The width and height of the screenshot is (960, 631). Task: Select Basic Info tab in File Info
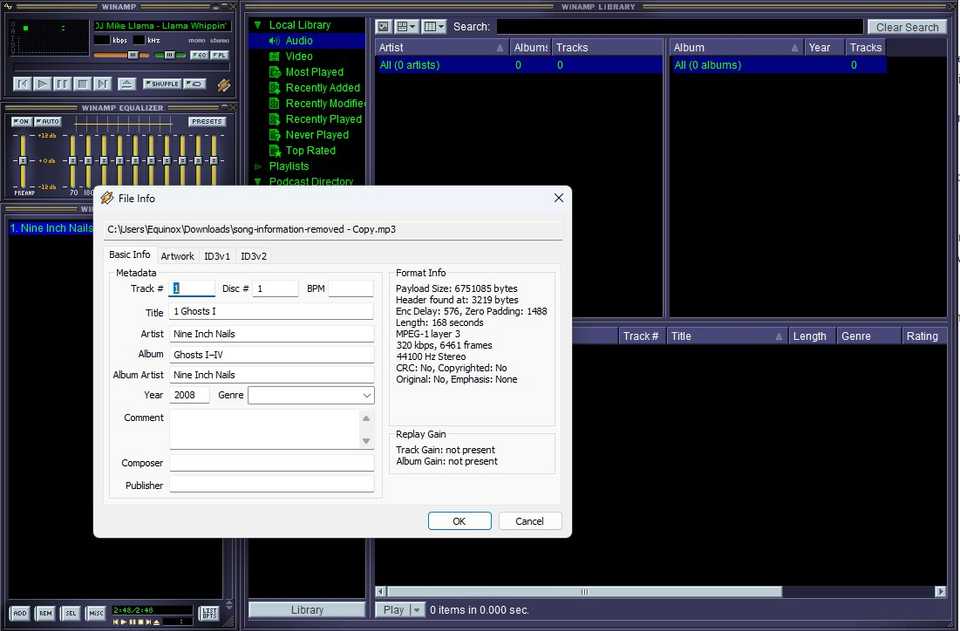[x=130, y=255]
